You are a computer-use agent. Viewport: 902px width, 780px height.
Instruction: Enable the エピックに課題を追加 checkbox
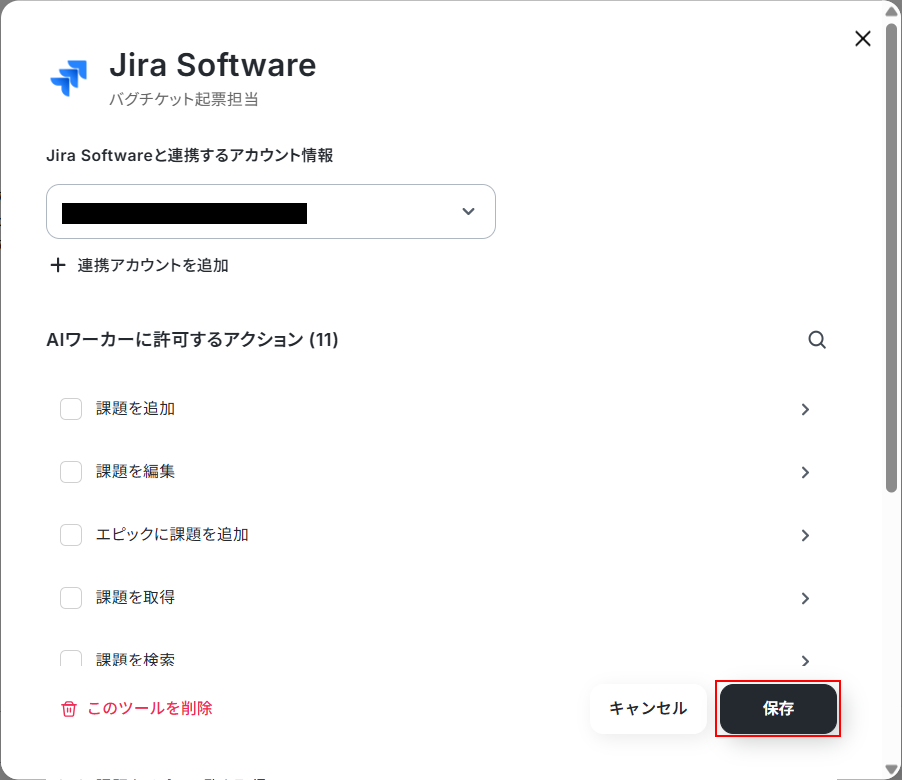pyautogui.click(x=71, y=535)
